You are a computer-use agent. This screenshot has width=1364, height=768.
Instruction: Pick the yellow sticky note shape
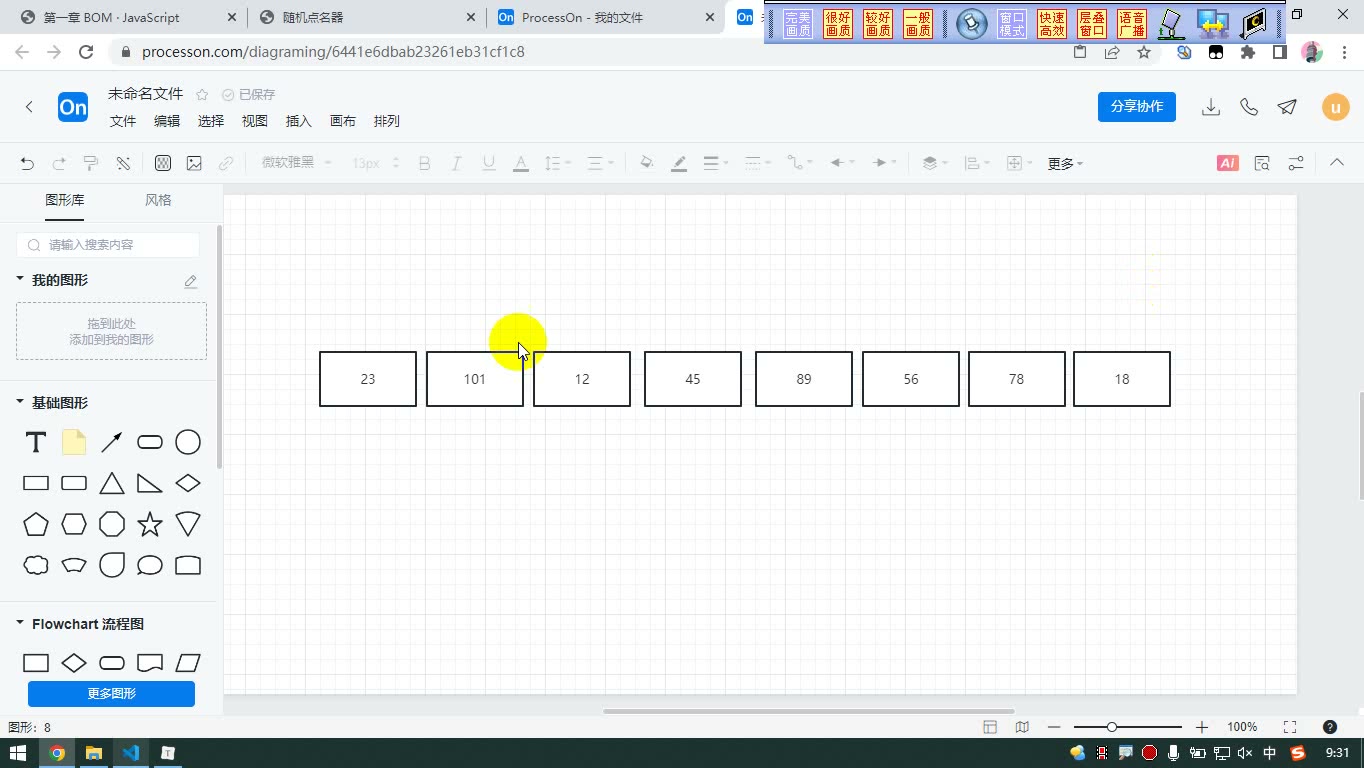pos(74,442)
